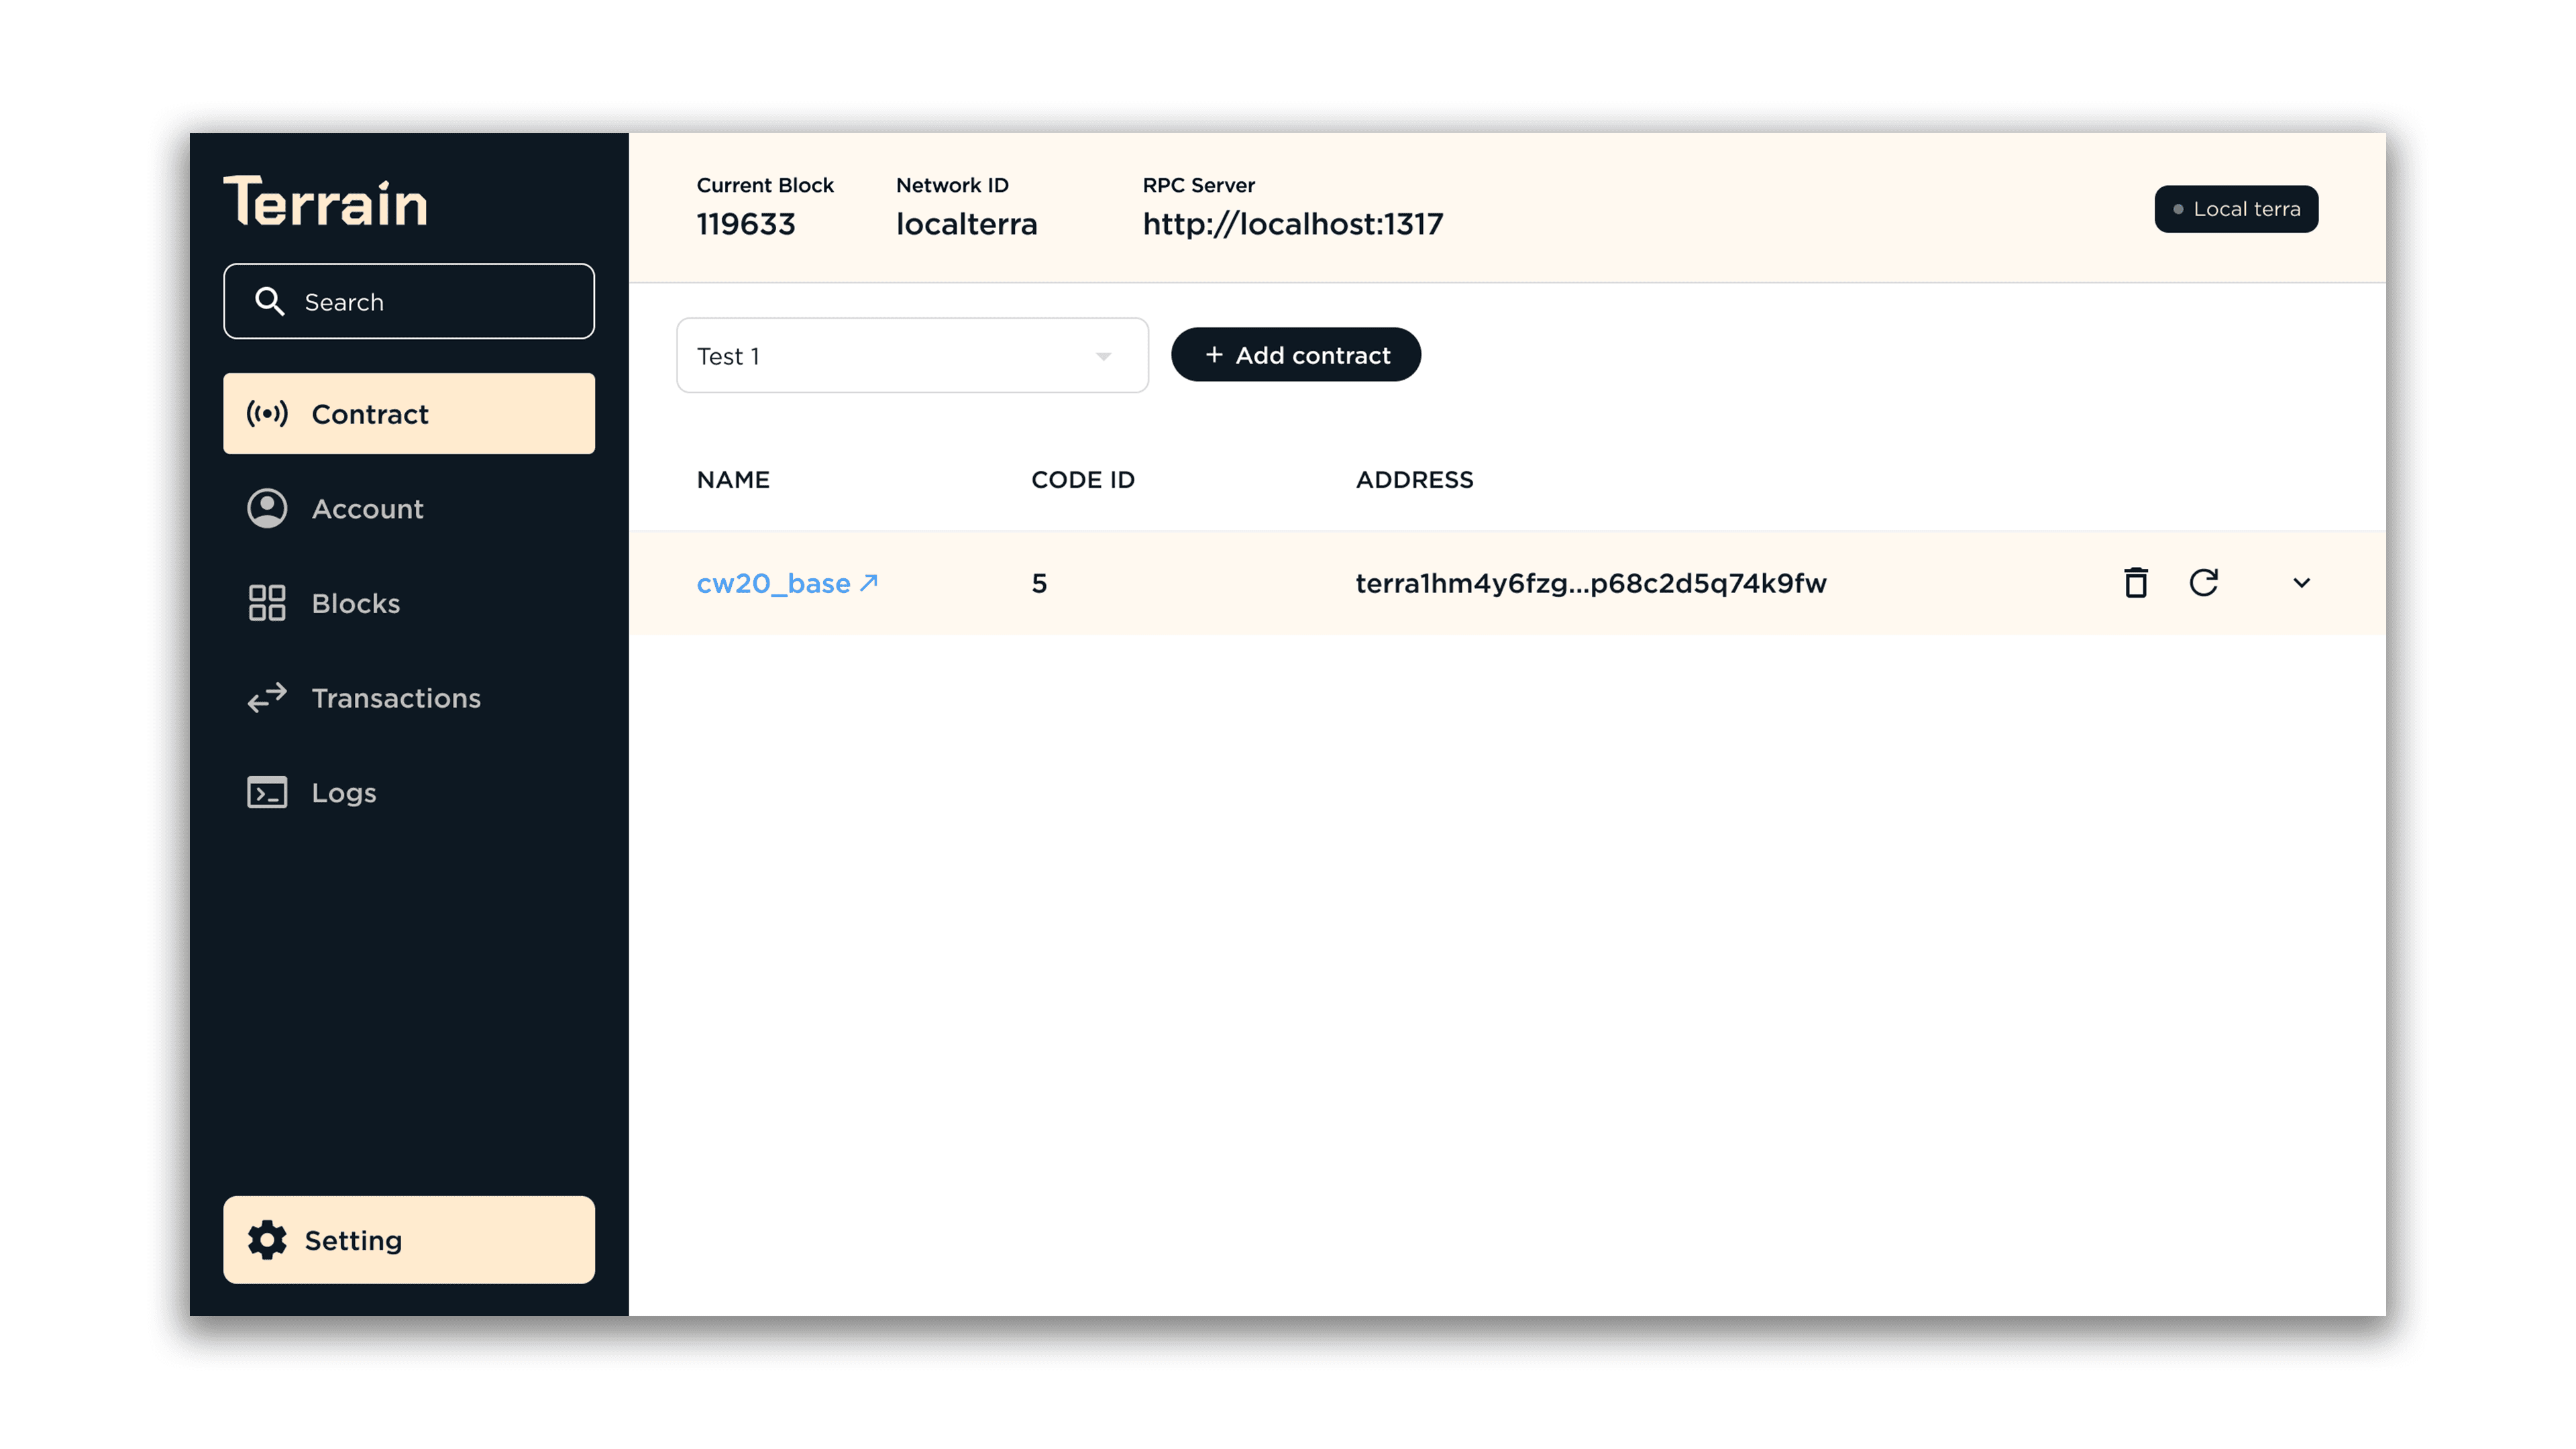Go to the Blocks section
The width and height of the screenshot is (2576, 1449).
tap(356, 603)
